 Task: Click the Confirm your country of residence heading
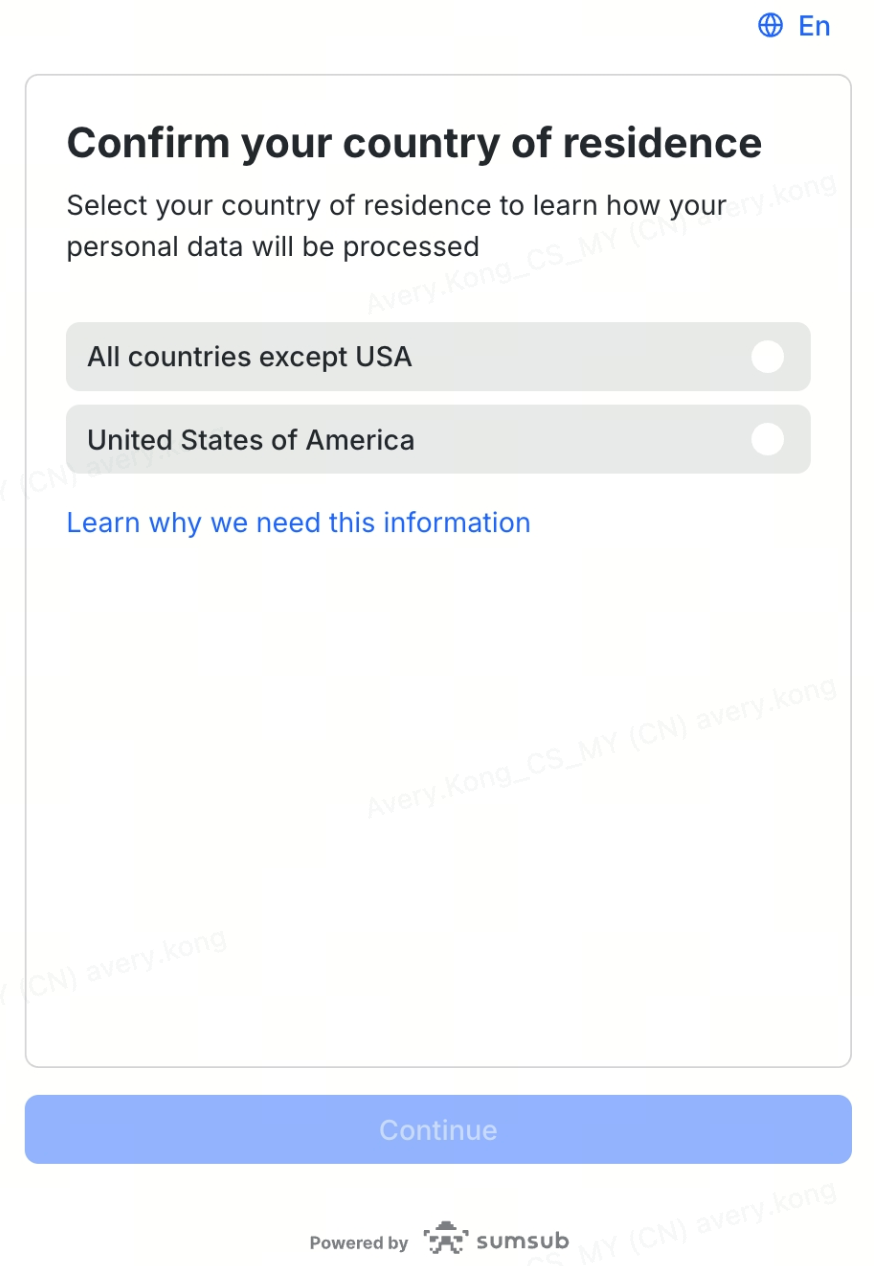pos(413,143)
